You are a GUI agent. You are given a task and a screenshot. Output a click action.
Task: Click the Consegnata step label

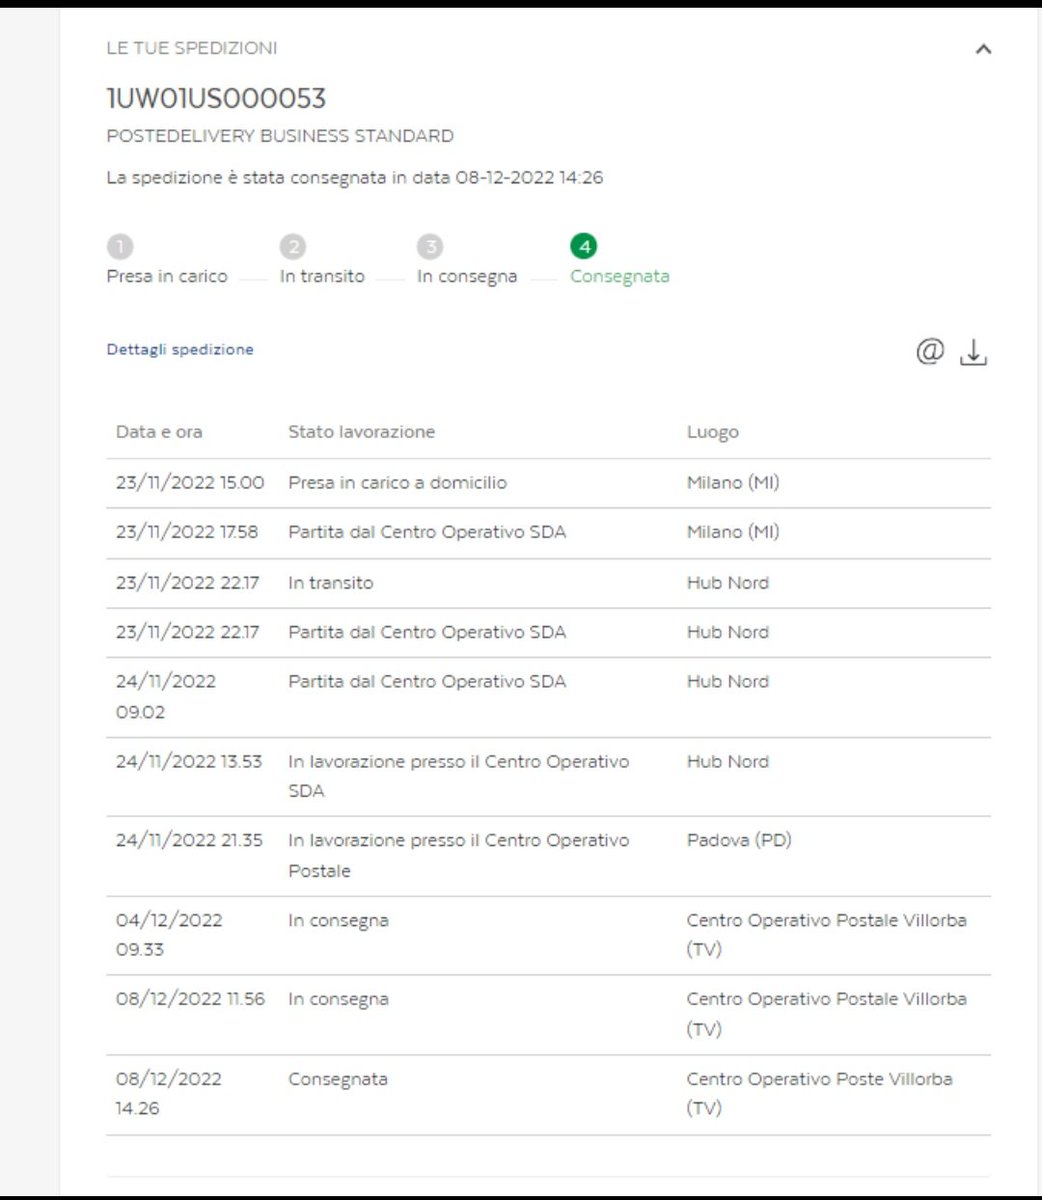620,276
